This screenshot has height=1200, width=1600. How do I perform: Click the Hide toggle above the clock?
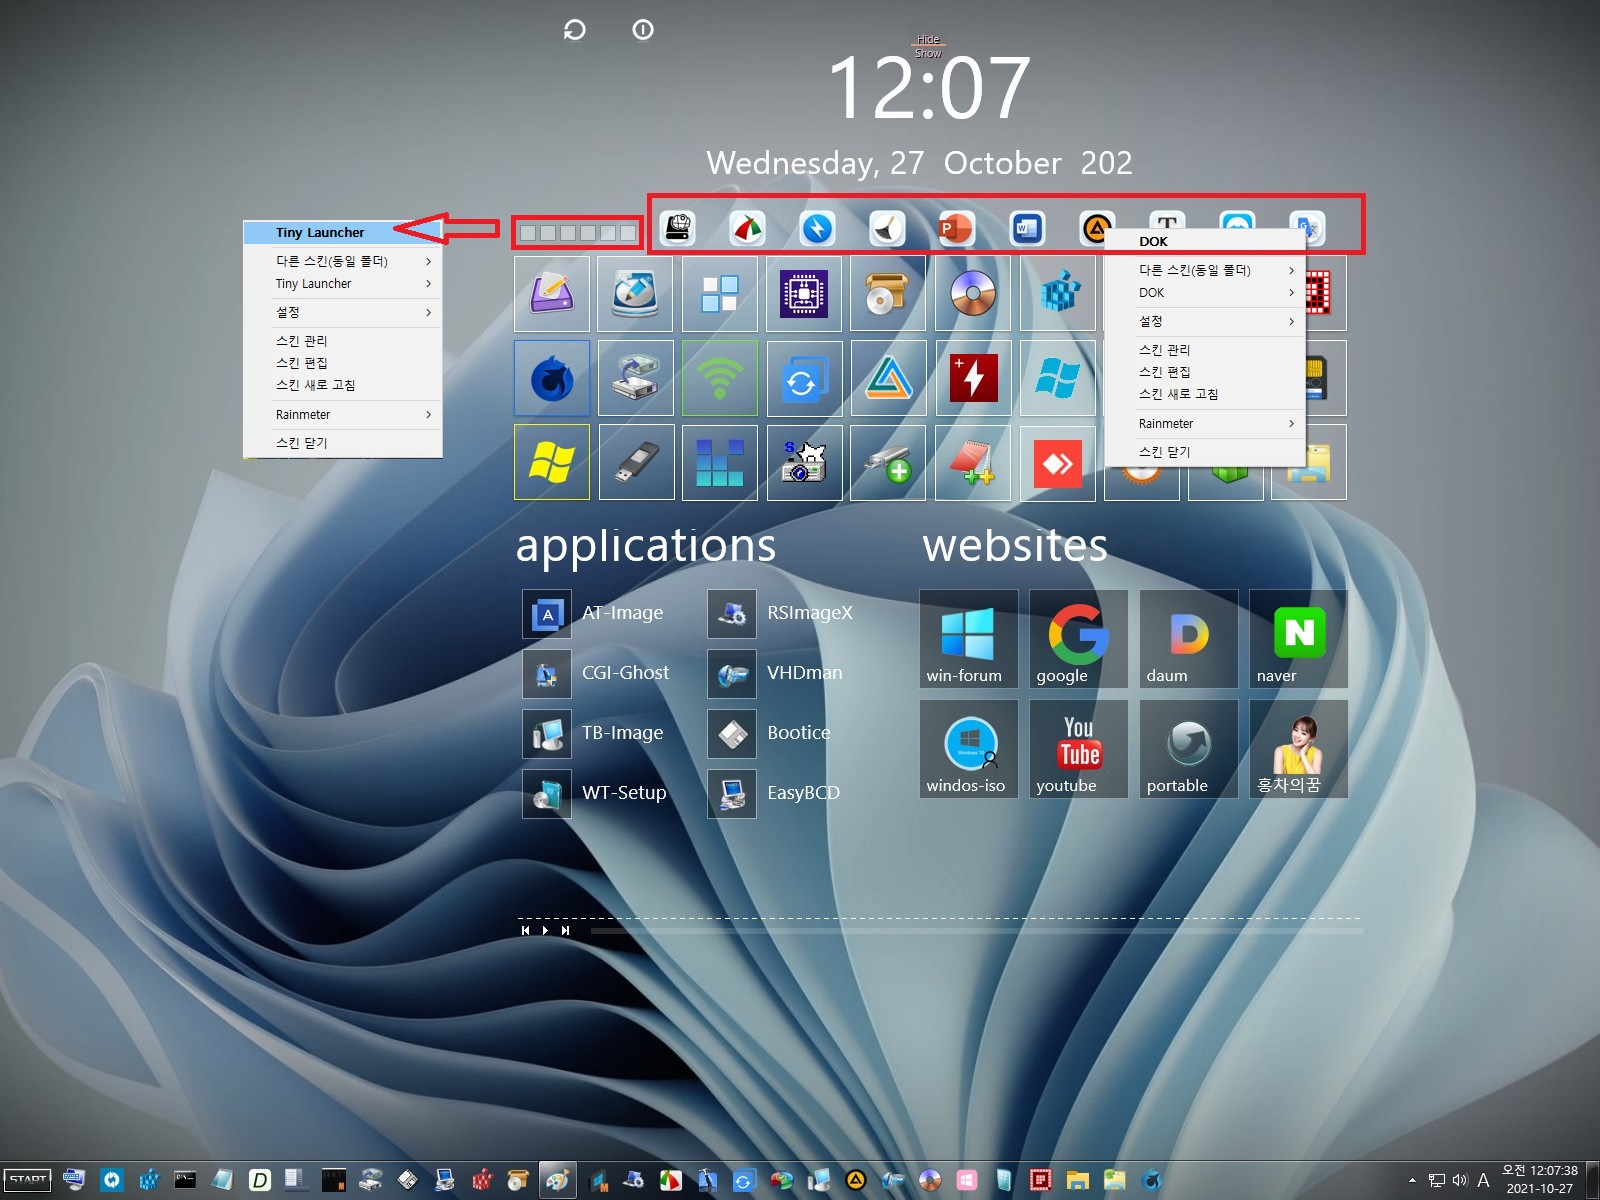[928, 40]
